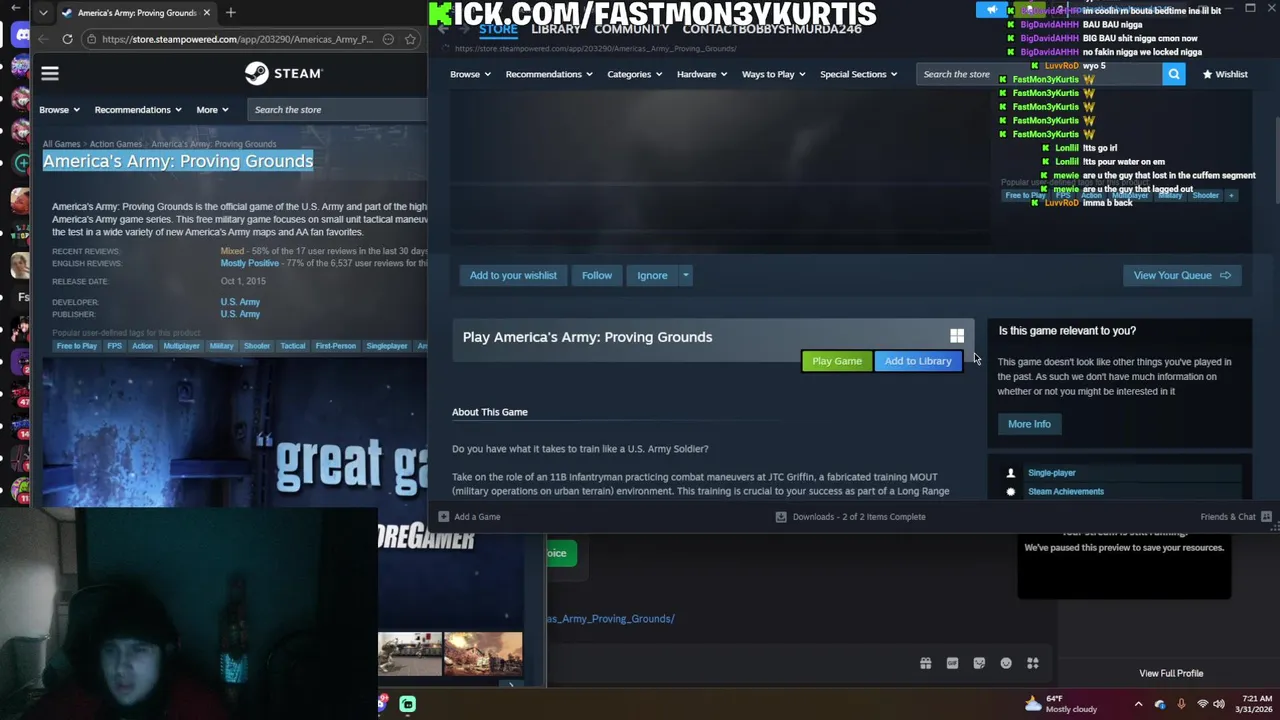Click the green Play Game button

point(837,361)
